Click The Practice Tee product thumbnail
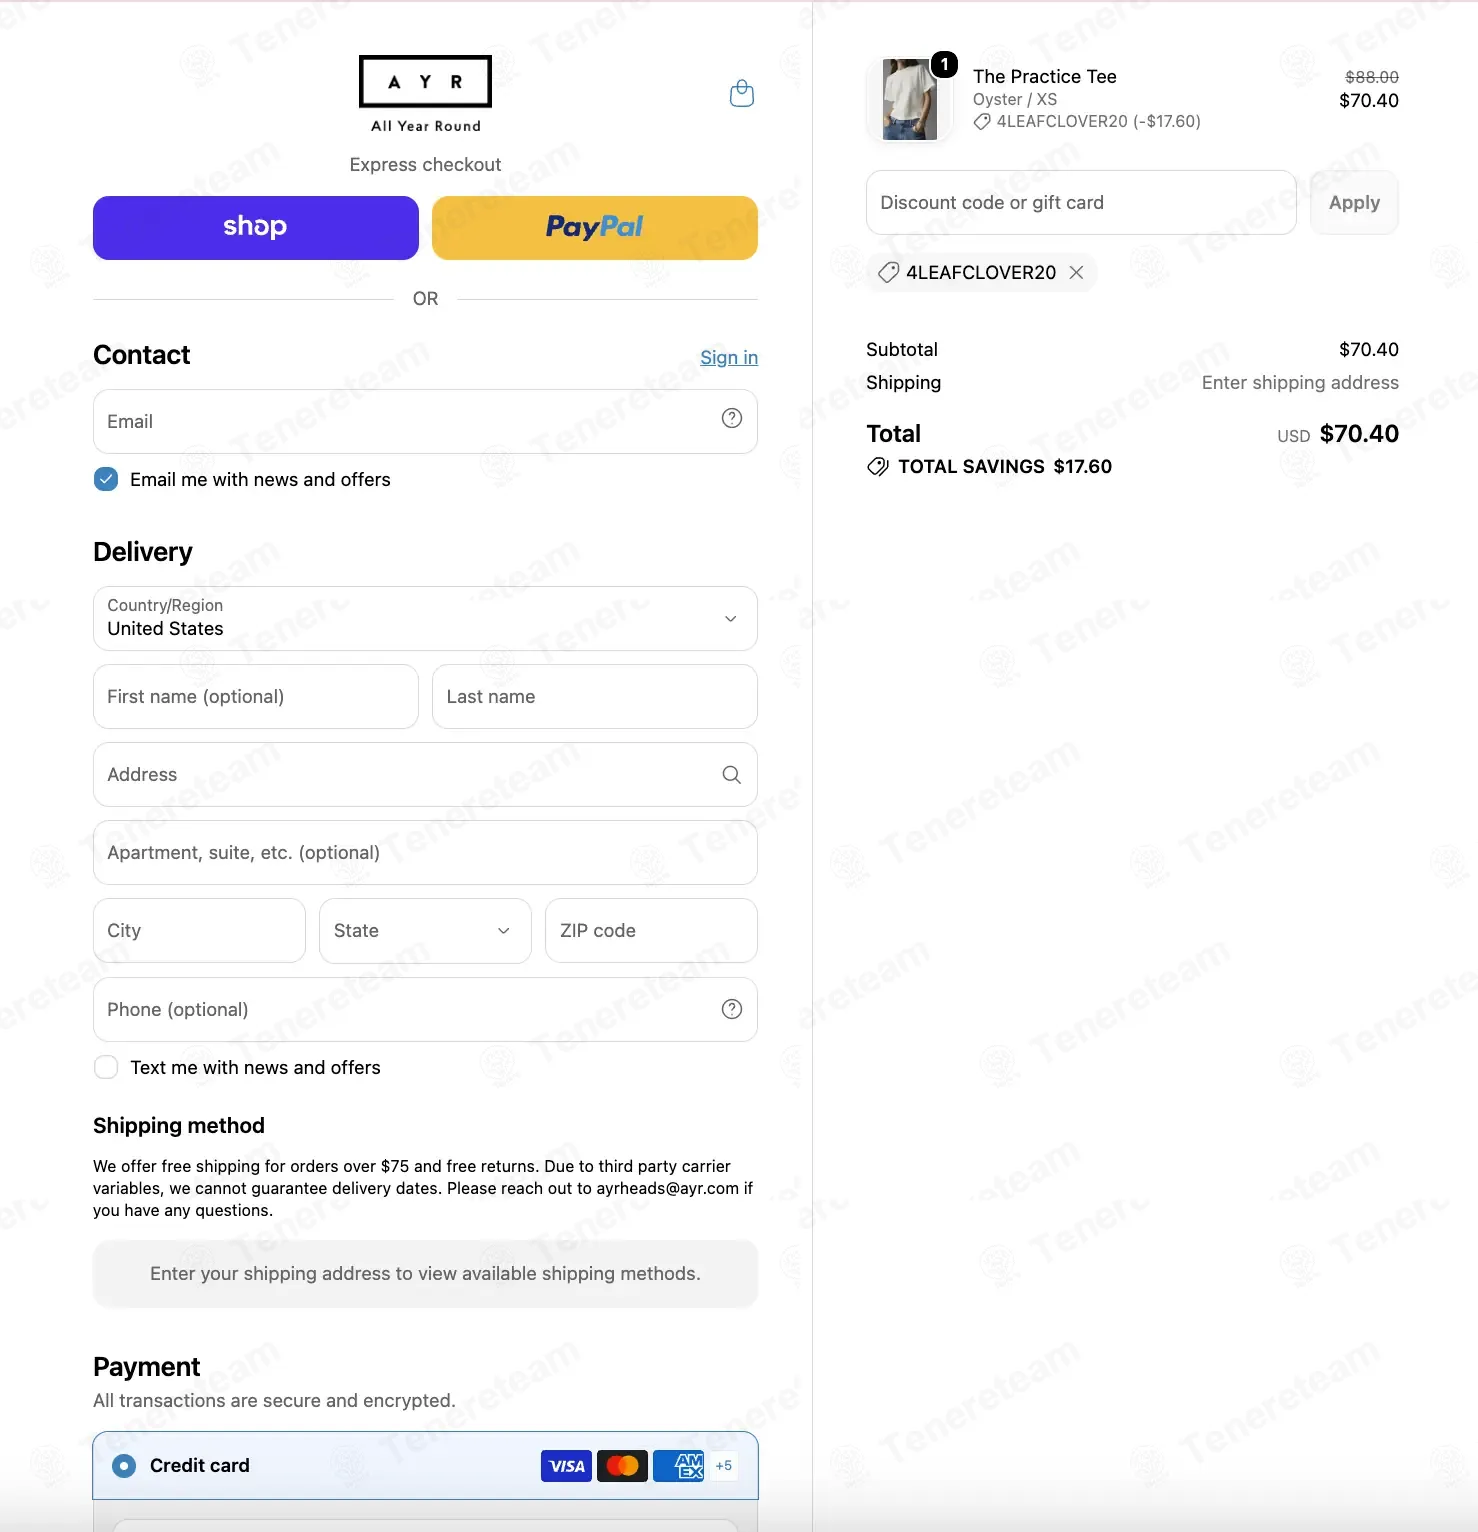The image size is (1478, 1532). tap(910, 99)
